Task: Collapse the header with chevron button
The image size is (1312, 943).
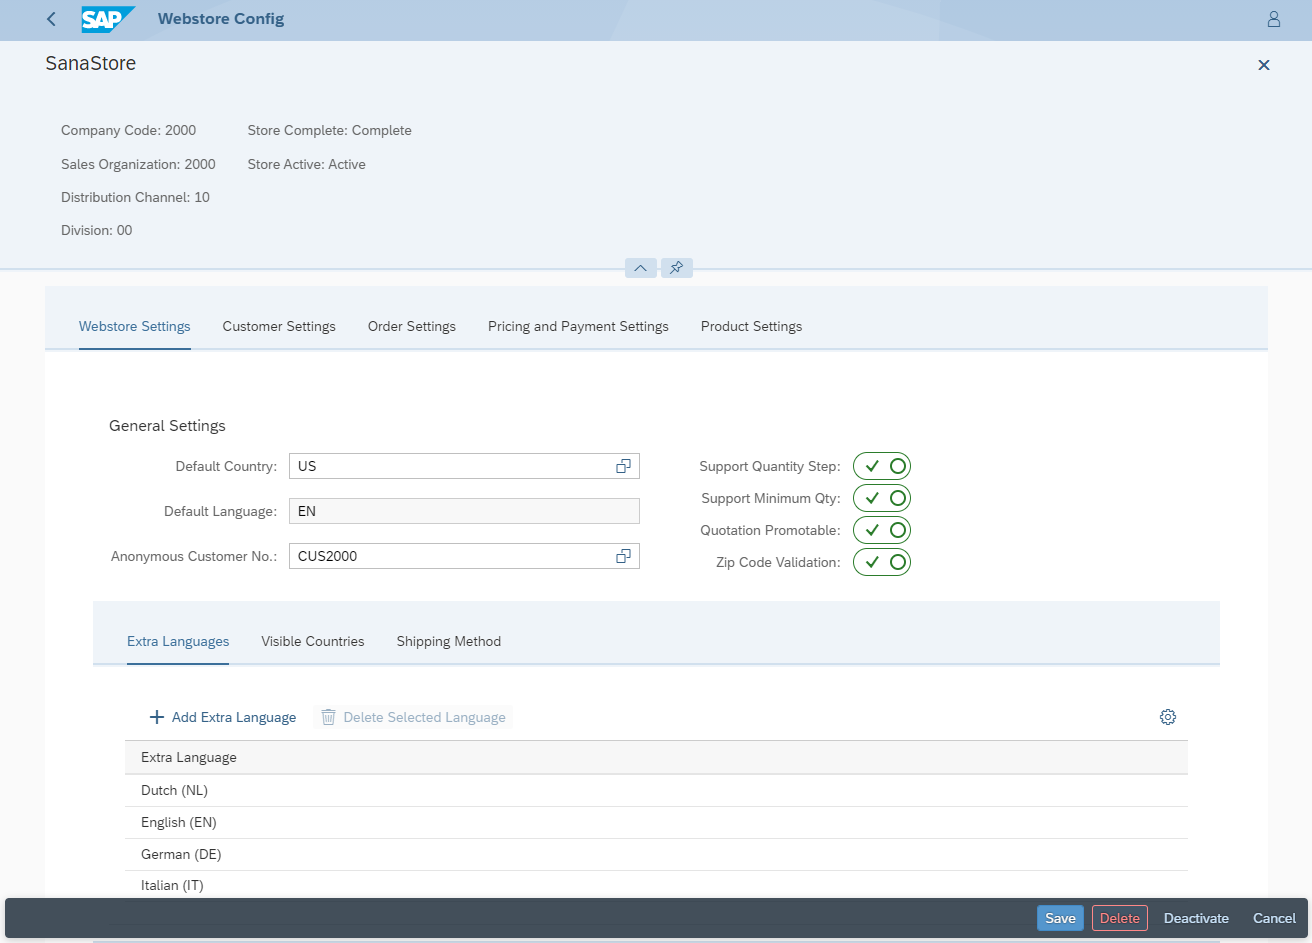Action: tap(641, 268)
